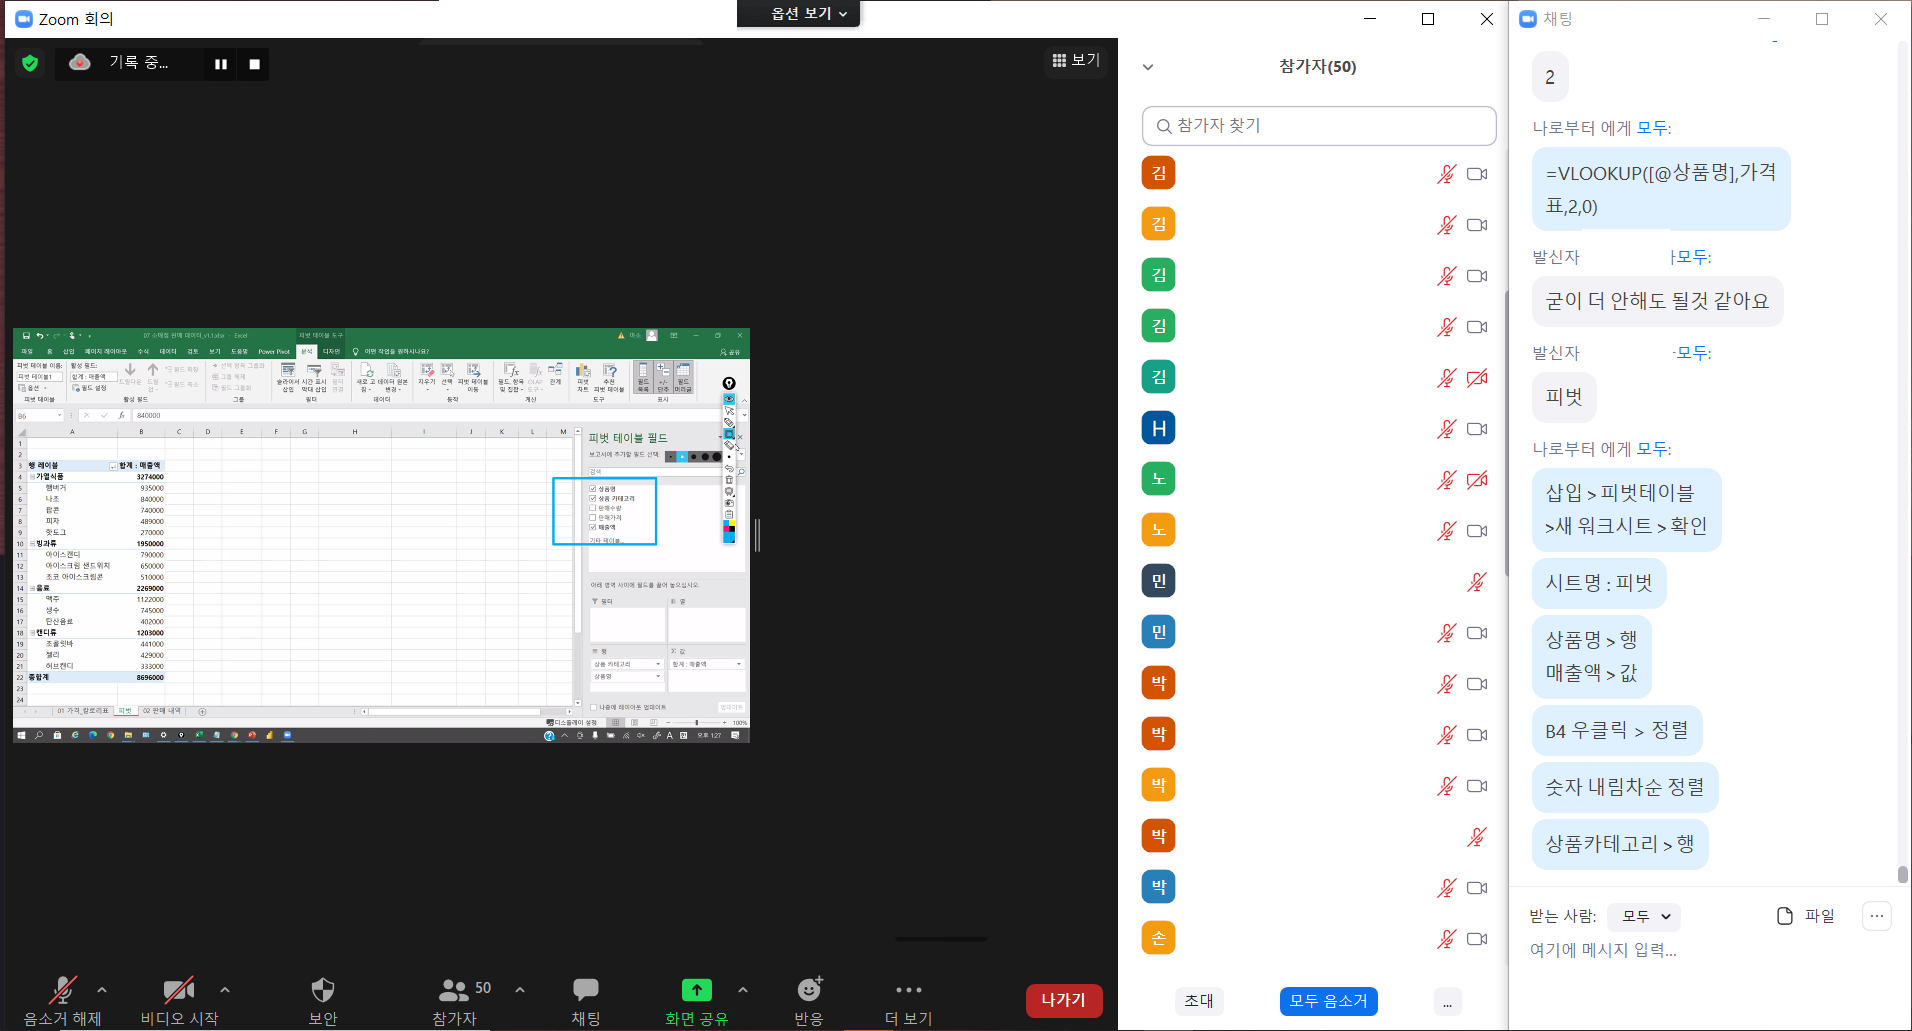Open the 반응 reactions menu
This screenshot has width=1912, height=1031.
pyautogui.click(x=808, y=1000)
